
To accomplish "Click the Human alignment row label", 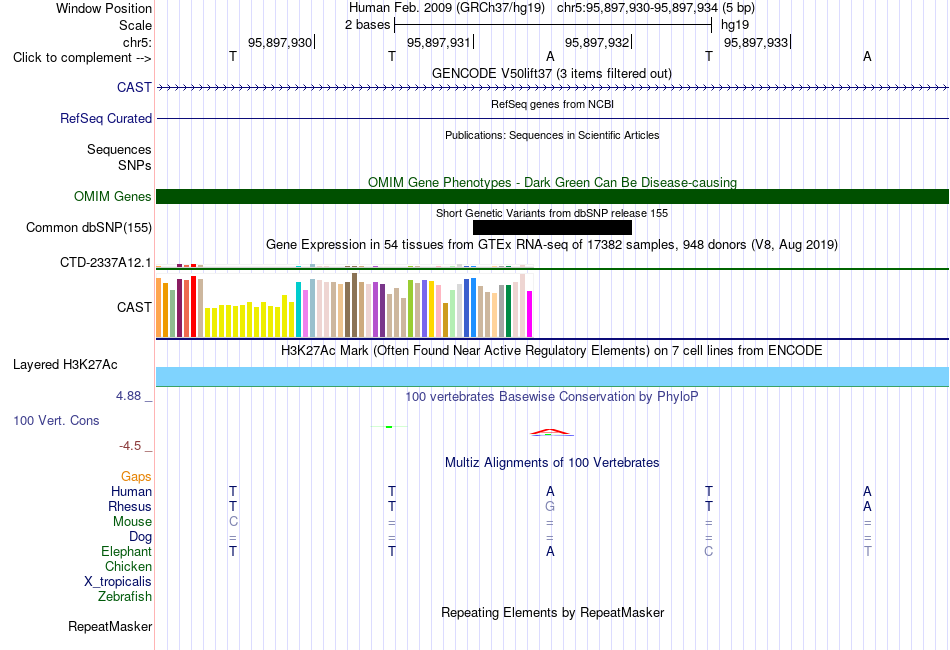I will 131,491.
